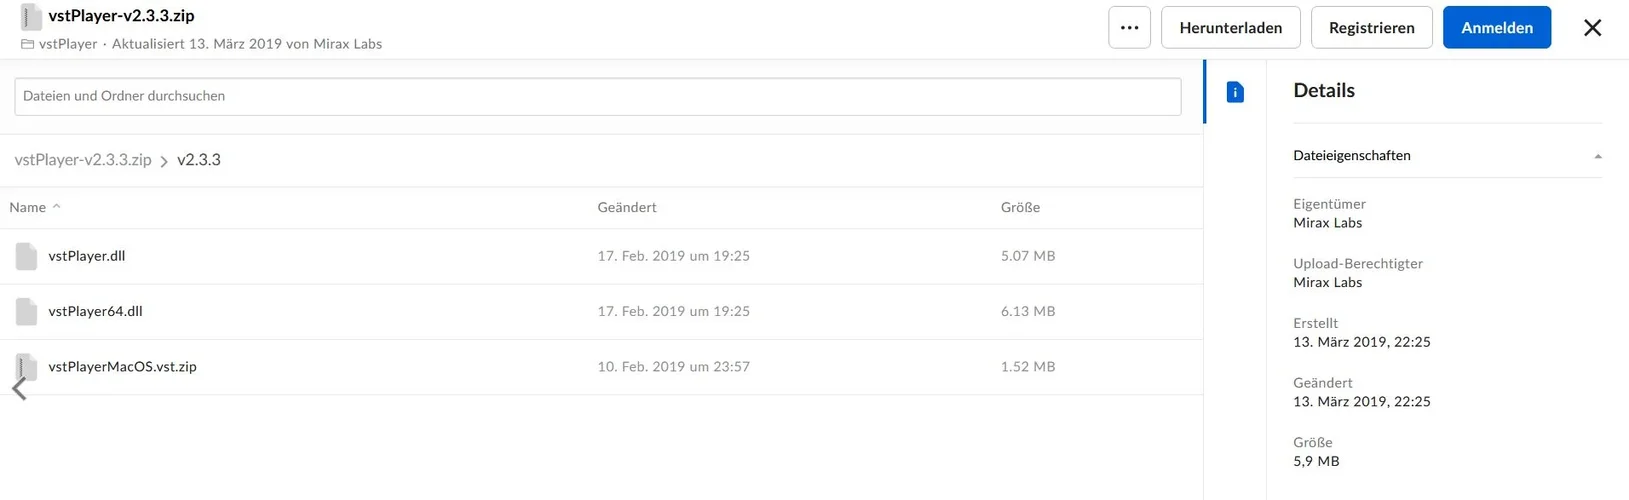
Task: Select the v2.3.3 breadcrumb folder
Action: pos(199,160)
